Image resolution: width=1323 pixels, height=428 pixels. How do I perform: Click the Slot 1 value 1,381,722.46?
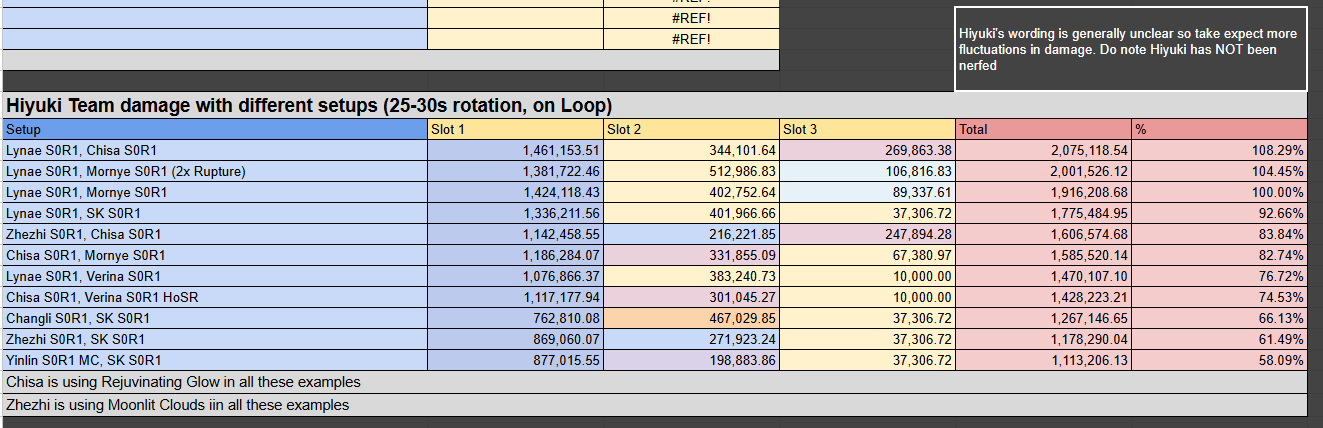coord(515,171)
